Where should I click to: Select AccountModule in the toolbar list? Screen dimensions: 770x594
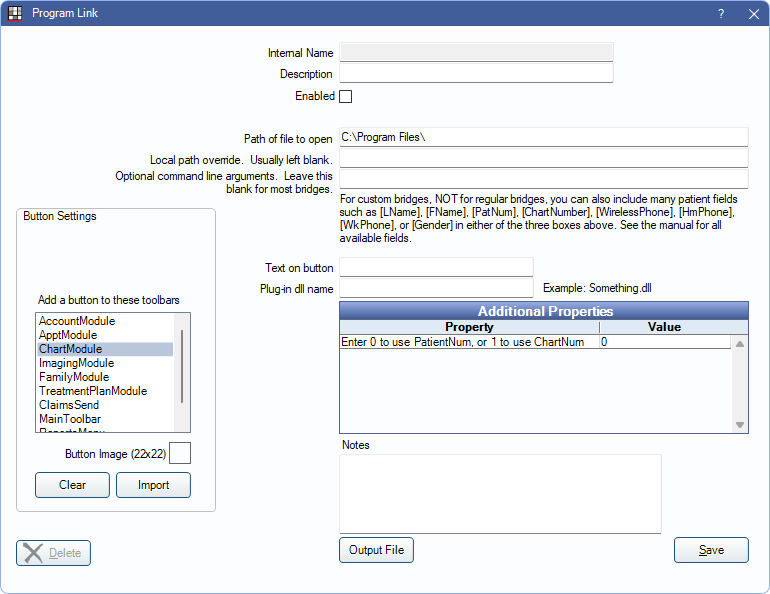77,321
